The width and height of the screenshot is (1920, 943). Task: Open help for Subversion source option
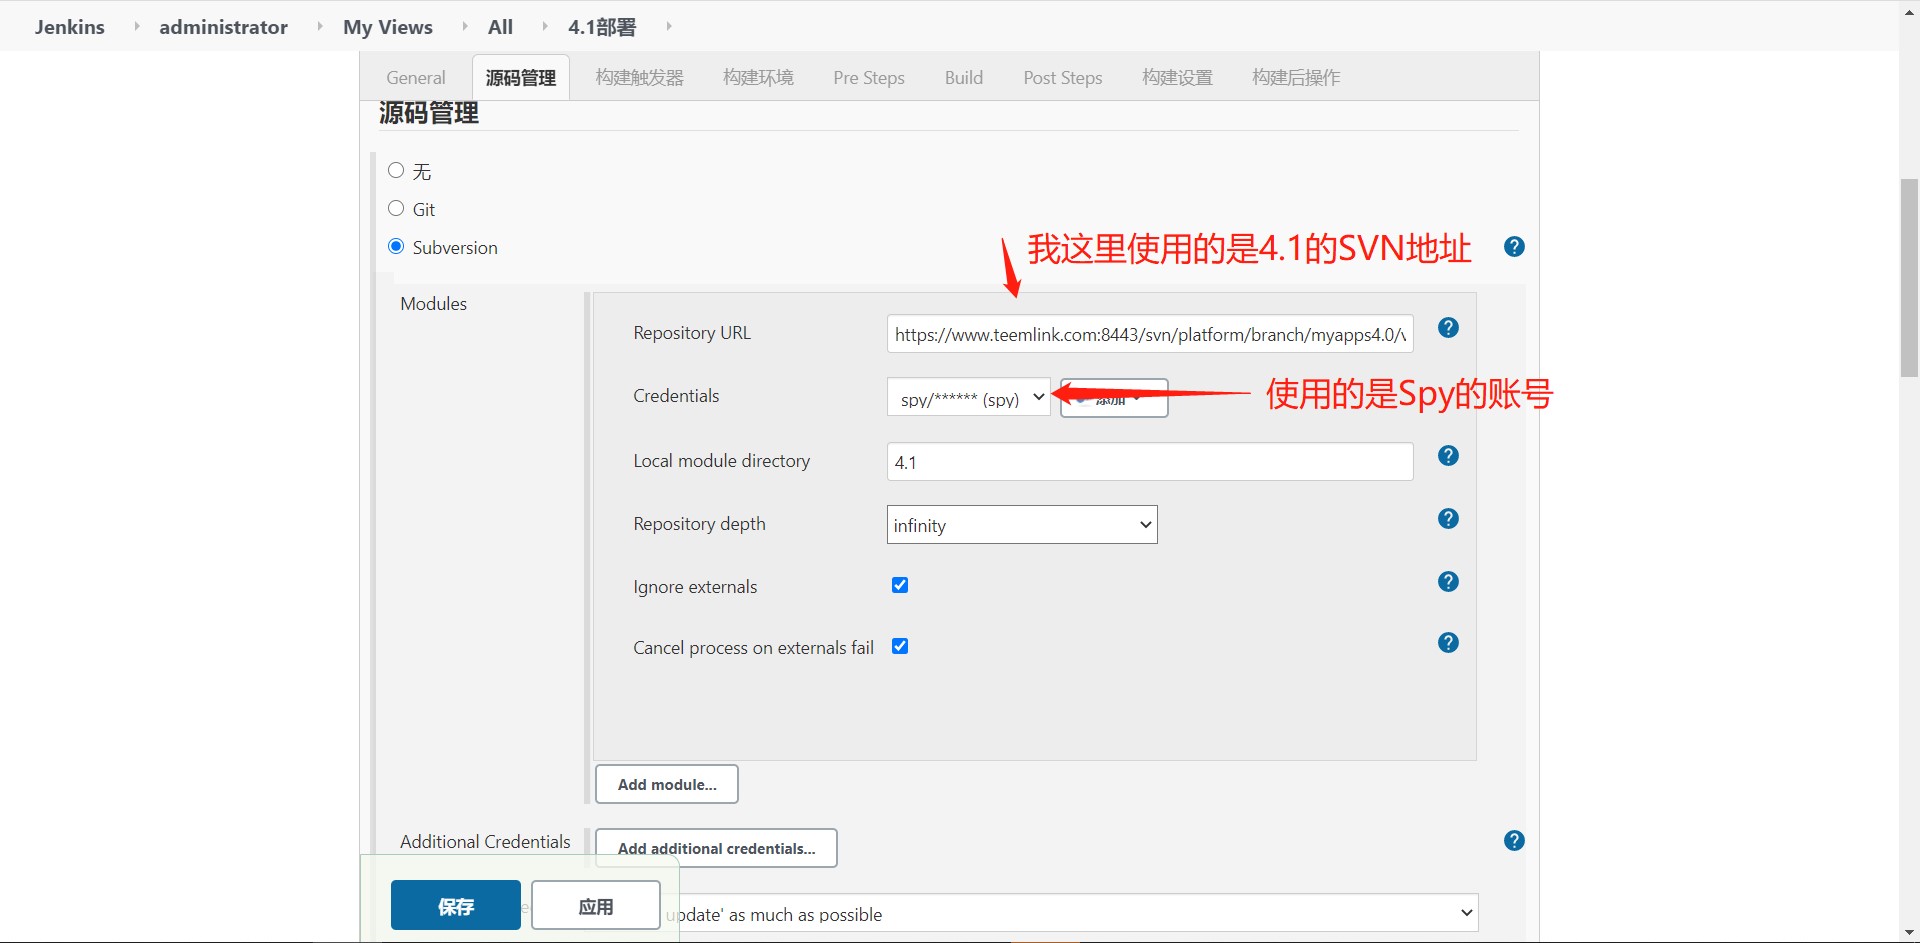click(1514, 246)
